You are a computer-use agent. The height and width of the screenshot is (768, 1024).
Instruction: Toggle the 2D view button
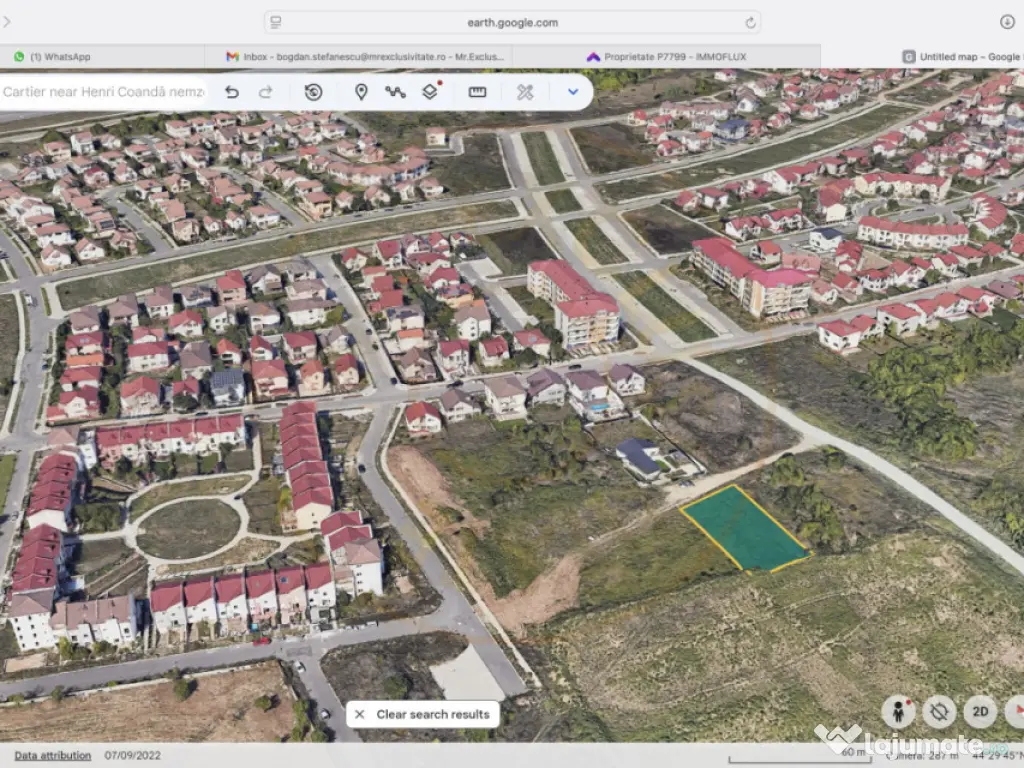[980, 711]
